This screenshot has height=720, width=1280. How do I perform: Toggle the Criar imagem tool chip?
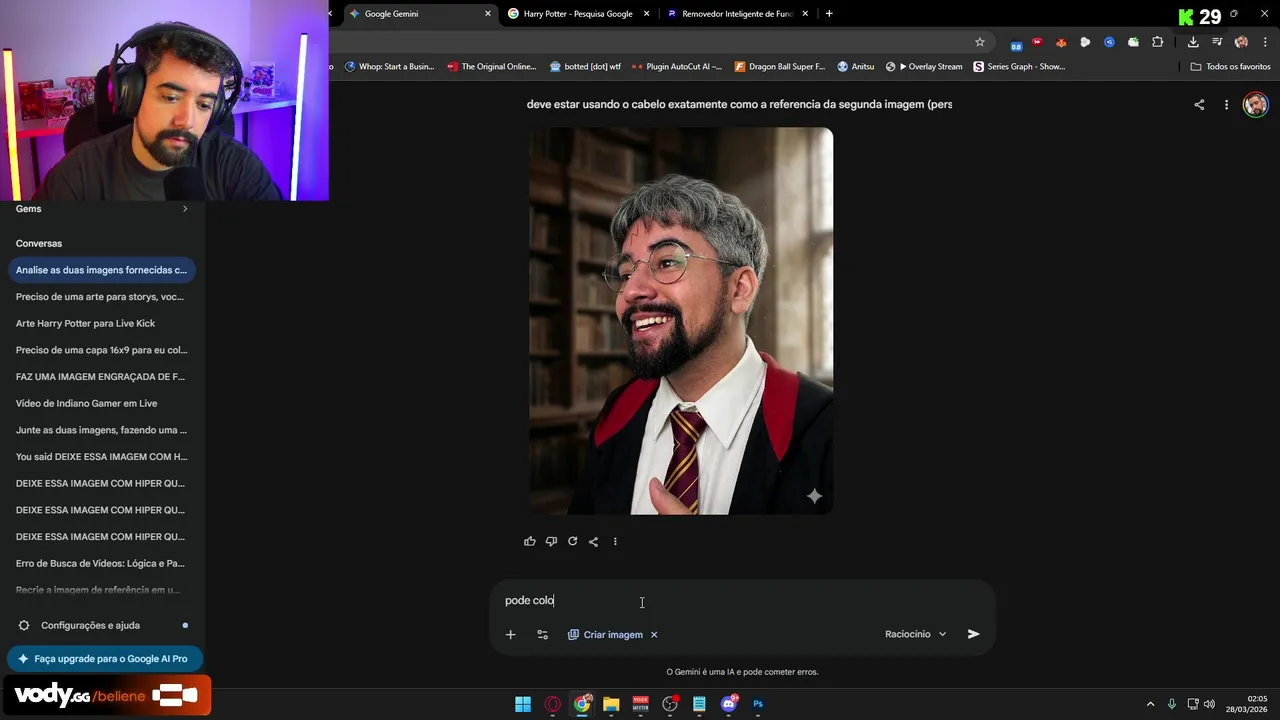[x=605, y=634]
